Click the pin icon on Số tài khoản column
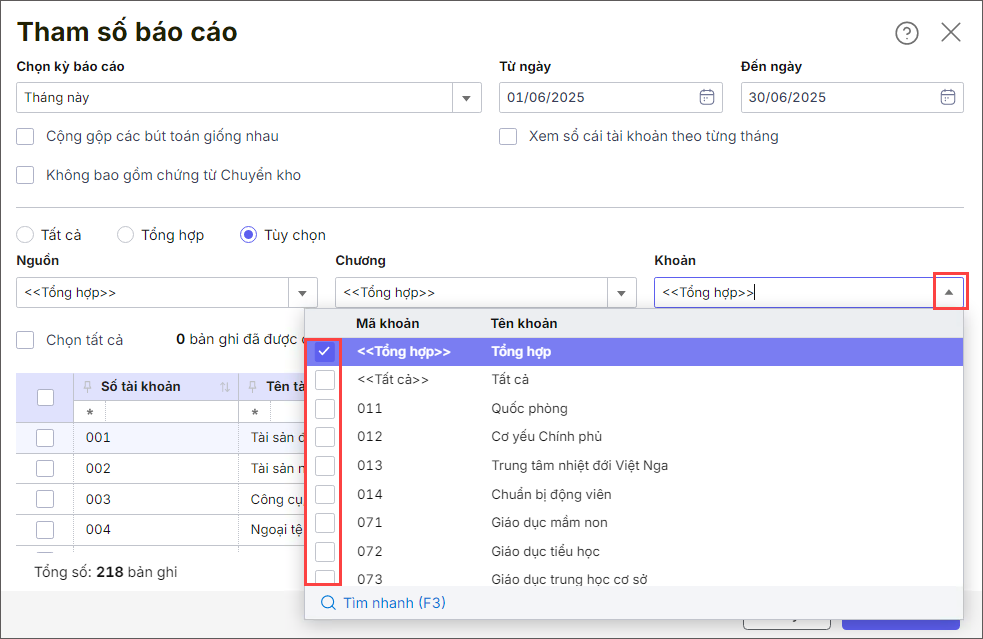 pos(89,386)
